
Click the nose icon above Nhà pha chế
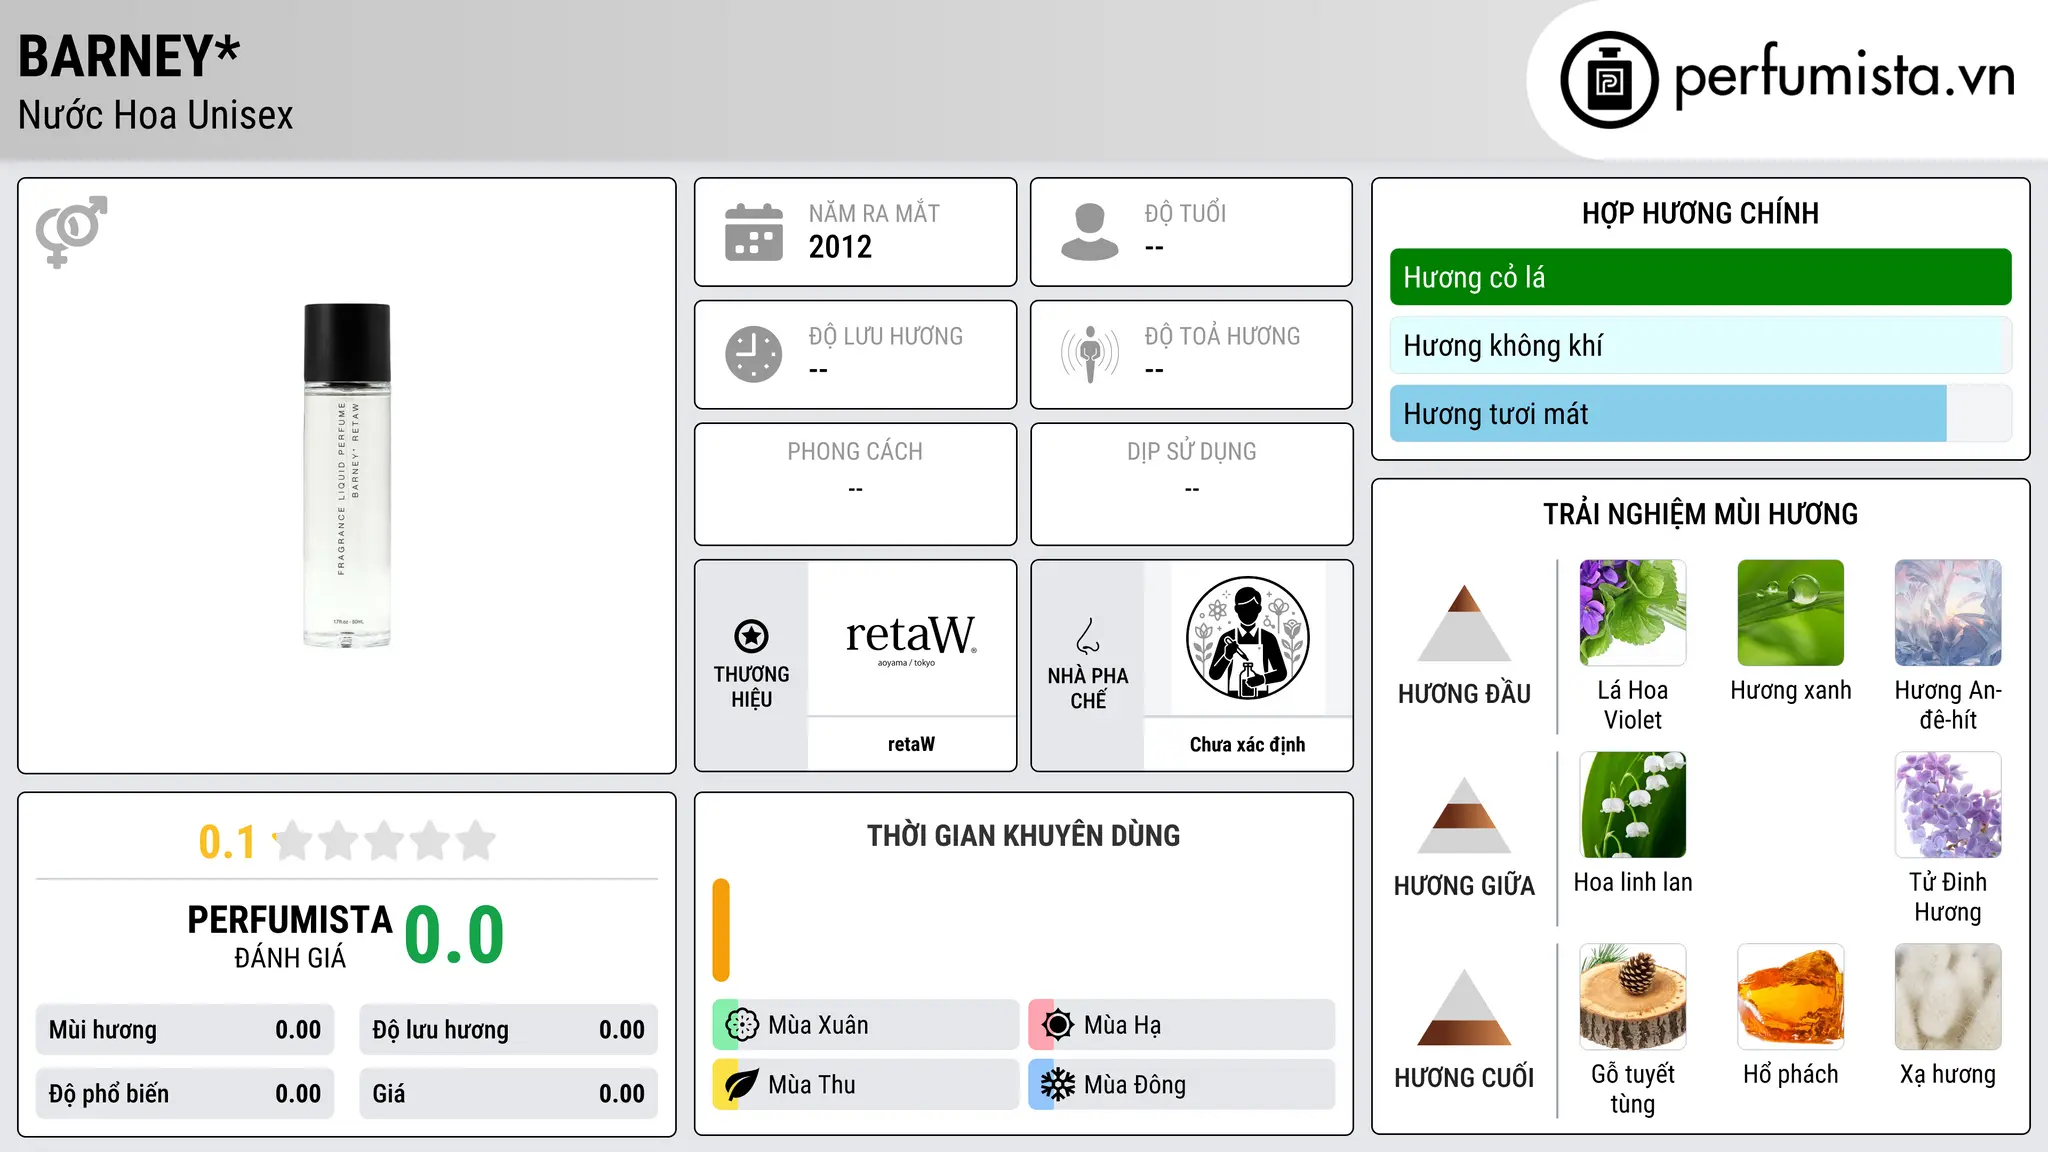point(1088,636)
